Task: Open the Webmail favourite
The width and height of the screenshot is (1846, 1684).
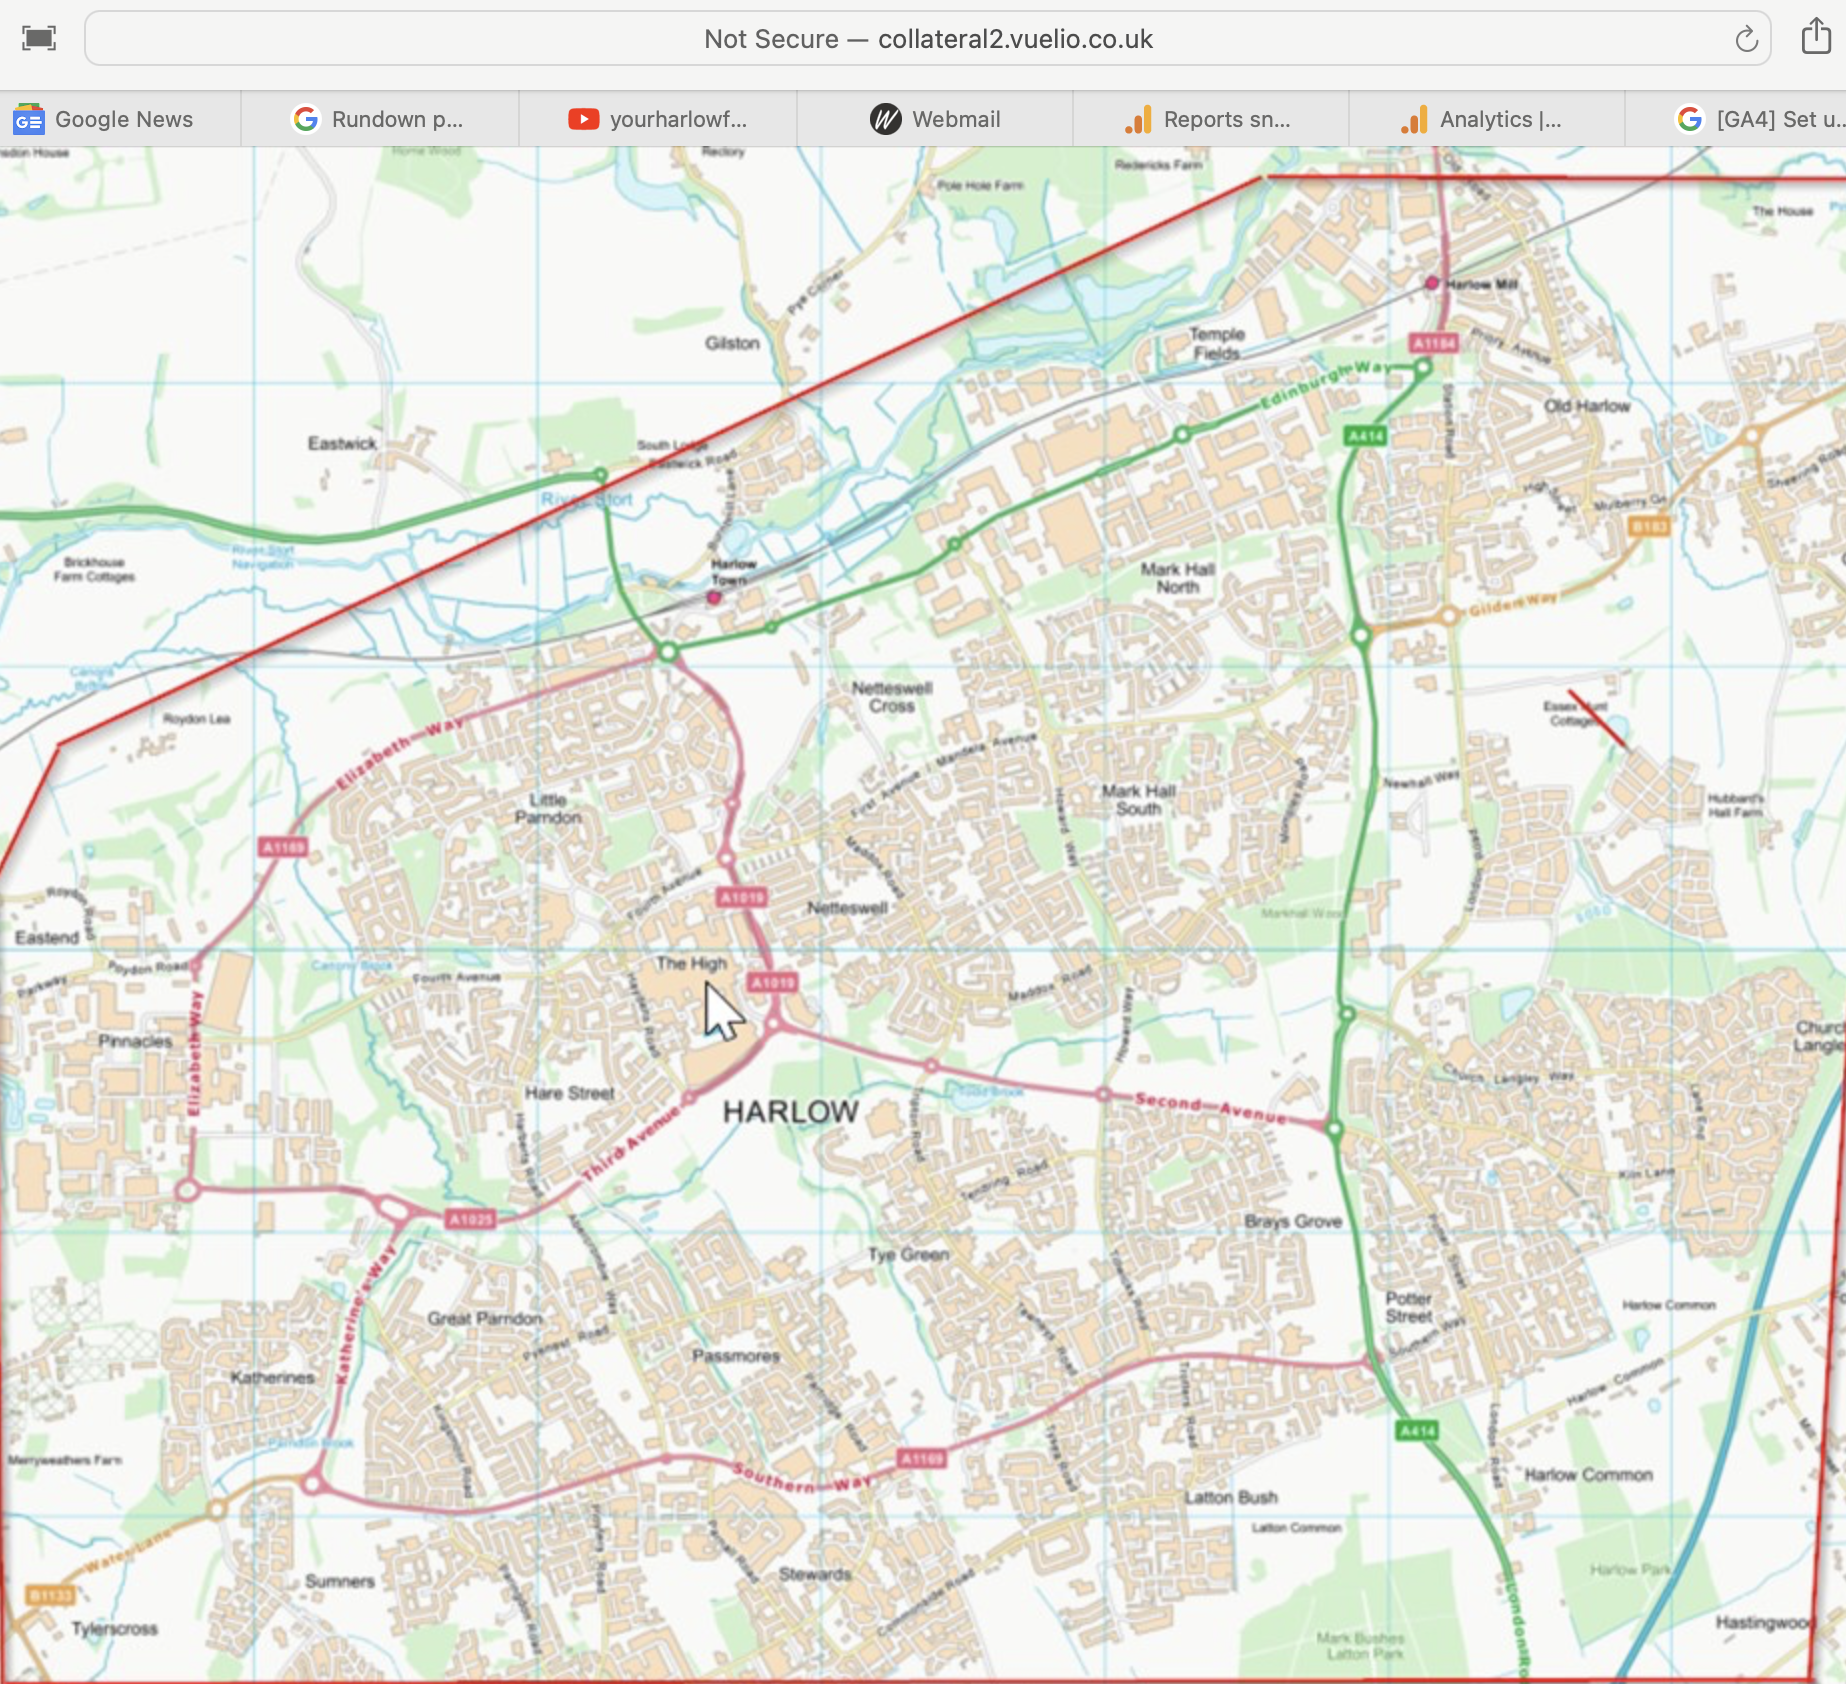Action: coord(935,120)
